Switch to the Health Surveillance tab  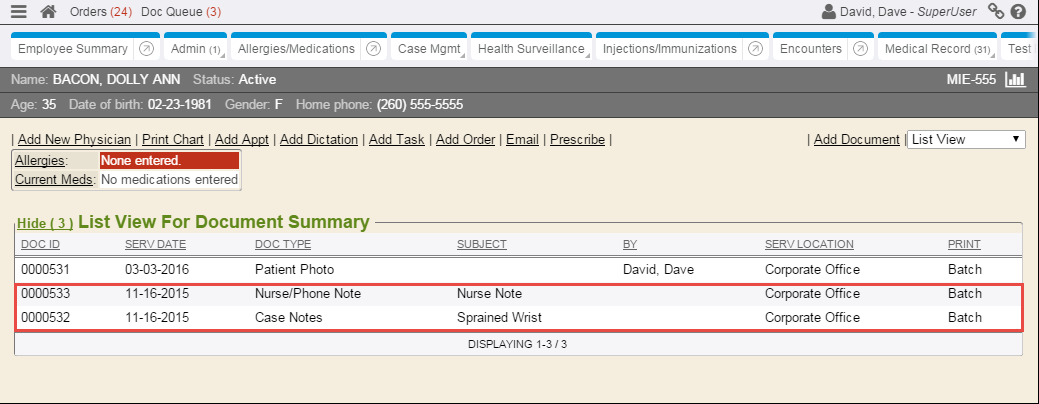[x=531, y=49]
